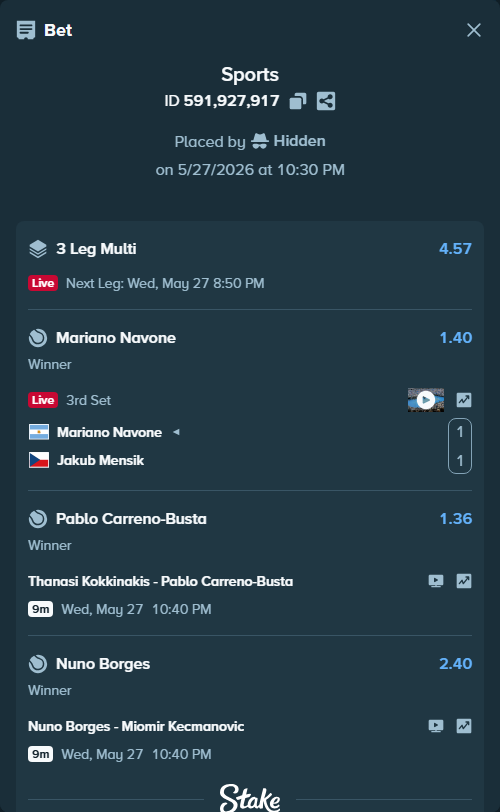The height and width of the screenshot is (812, 500).
Task: Share the bet via share icon
Action: (x=326, y=101)
